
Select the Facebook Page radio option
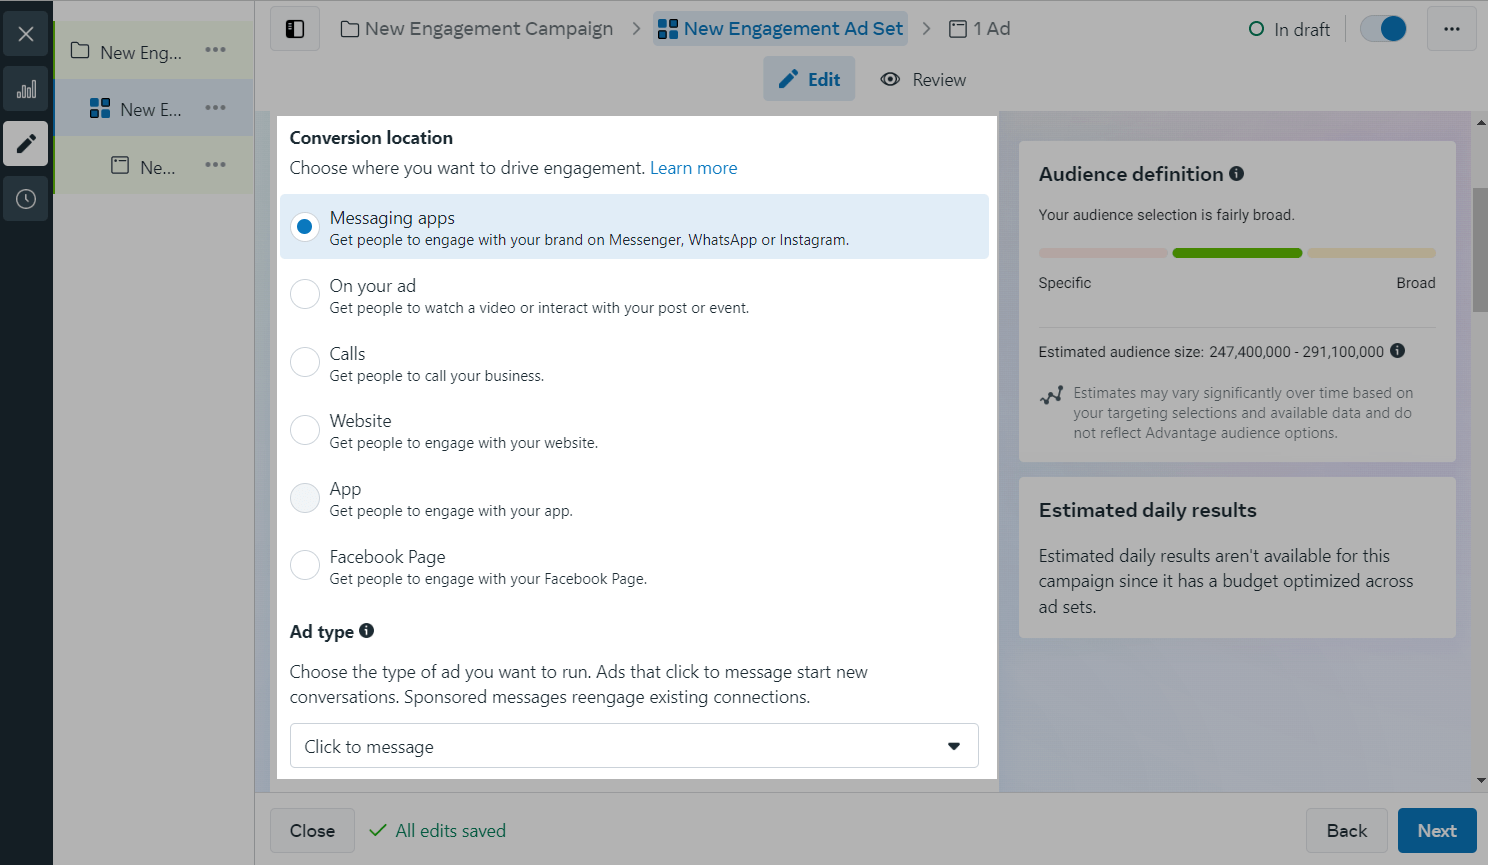coord(305,566)
